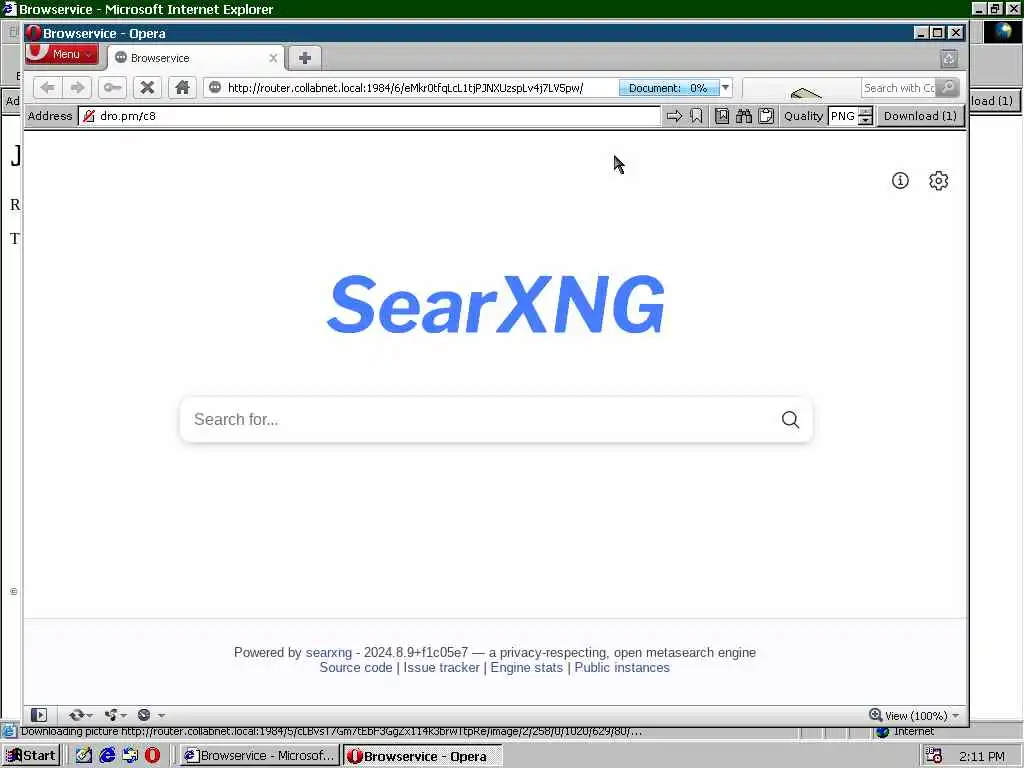
Task: Open the Source code link
Action: [356, 667]
